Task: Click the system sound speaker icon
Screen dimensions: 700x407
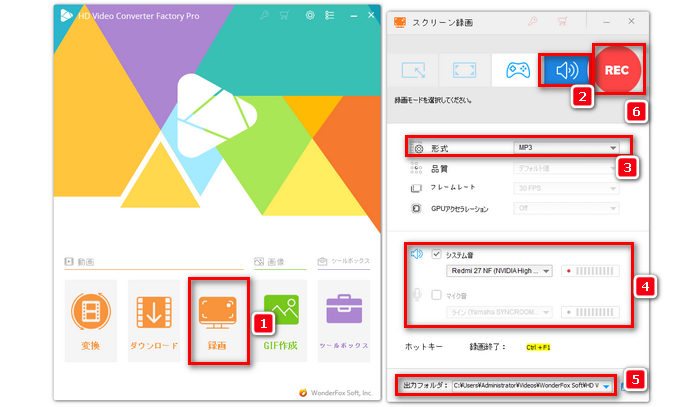Action: (x=417, y=254)
